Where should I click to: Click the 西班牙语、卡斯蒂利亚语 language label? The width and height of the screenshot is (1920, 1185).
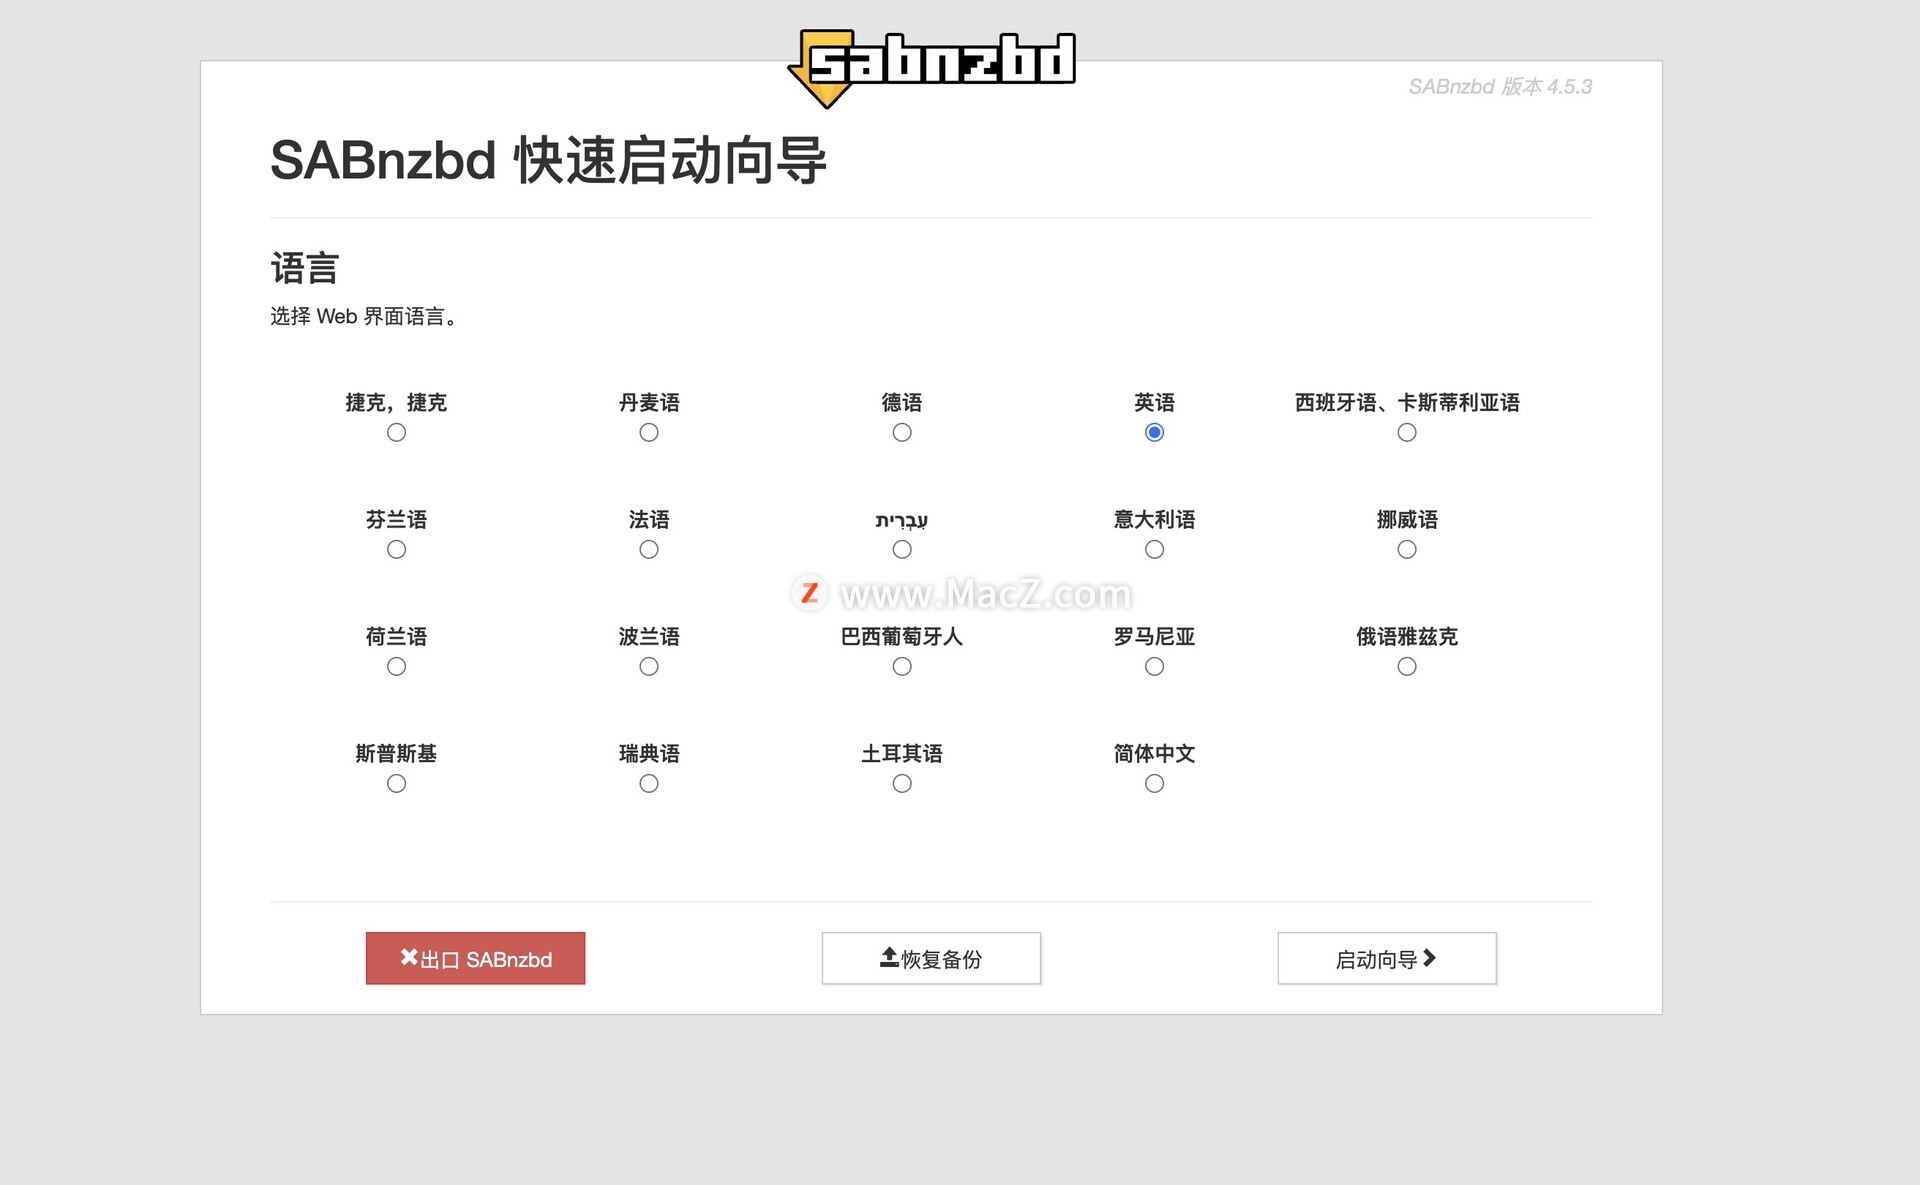pos(1407,403)
